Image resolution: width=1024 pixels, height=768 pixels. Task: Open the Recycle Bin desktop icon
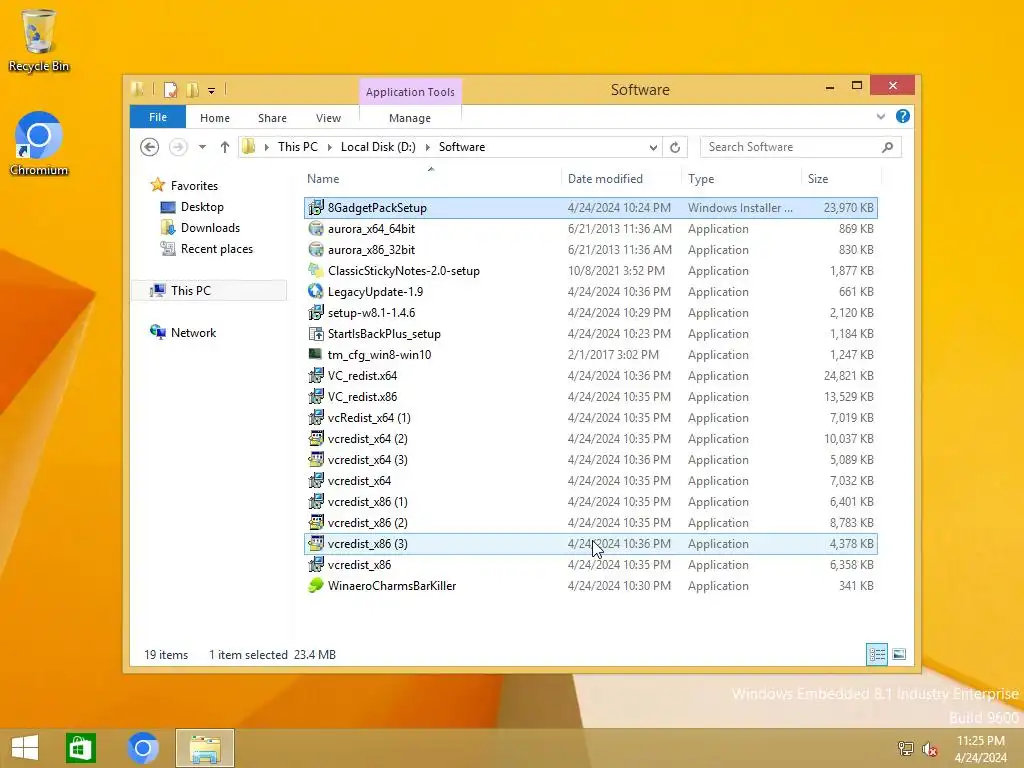[x=39, y=40]
